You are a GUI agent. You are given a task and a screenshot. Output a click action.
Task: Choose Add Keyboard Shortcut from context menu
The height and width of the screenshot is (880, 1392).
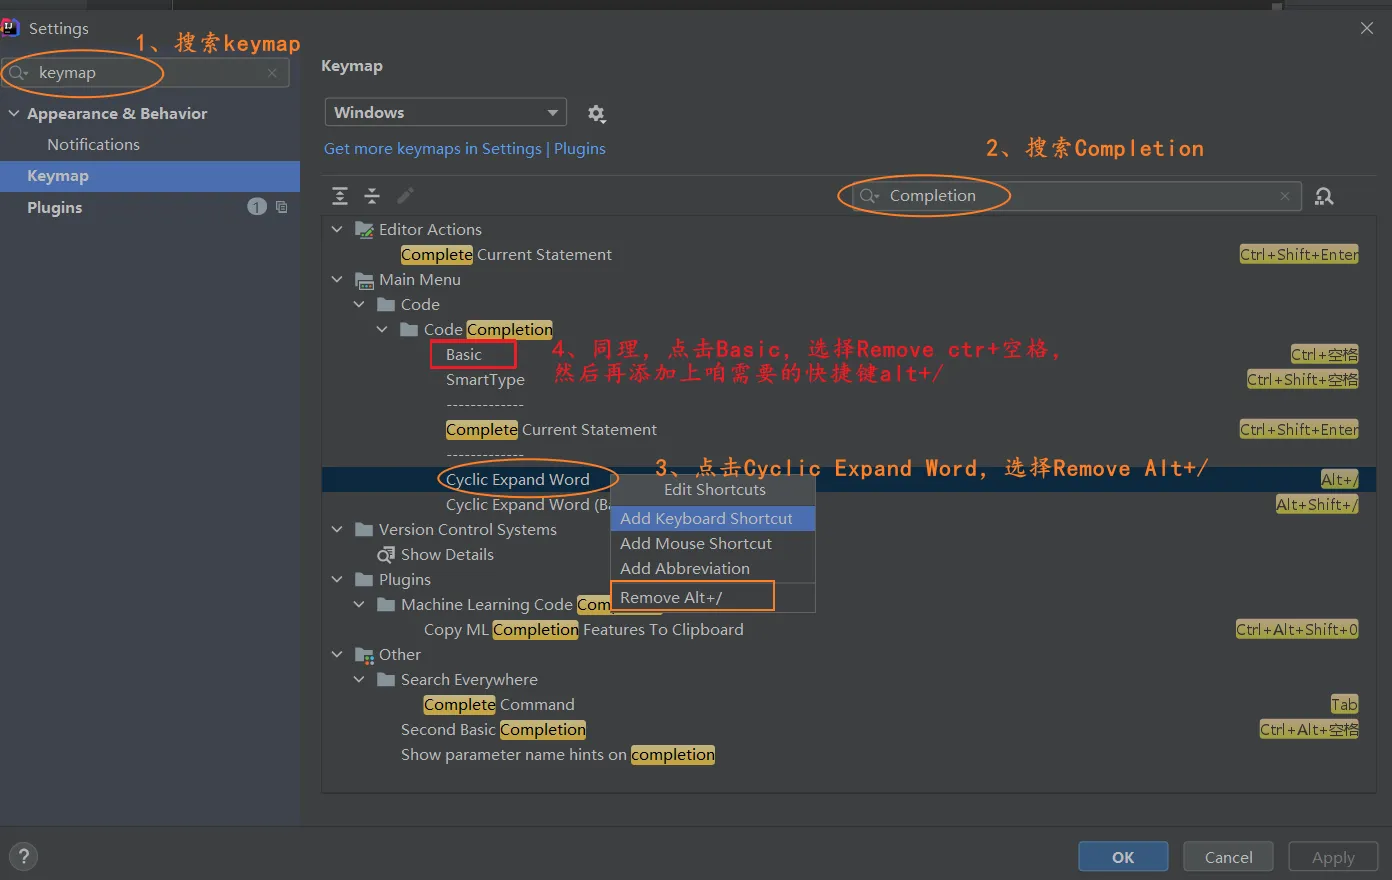[x=713, y=518]
